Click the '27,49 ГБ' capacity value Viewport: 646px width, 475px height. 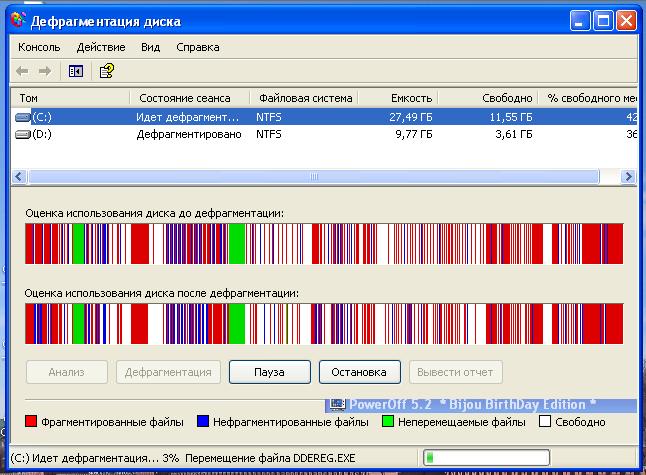(411, 117)
